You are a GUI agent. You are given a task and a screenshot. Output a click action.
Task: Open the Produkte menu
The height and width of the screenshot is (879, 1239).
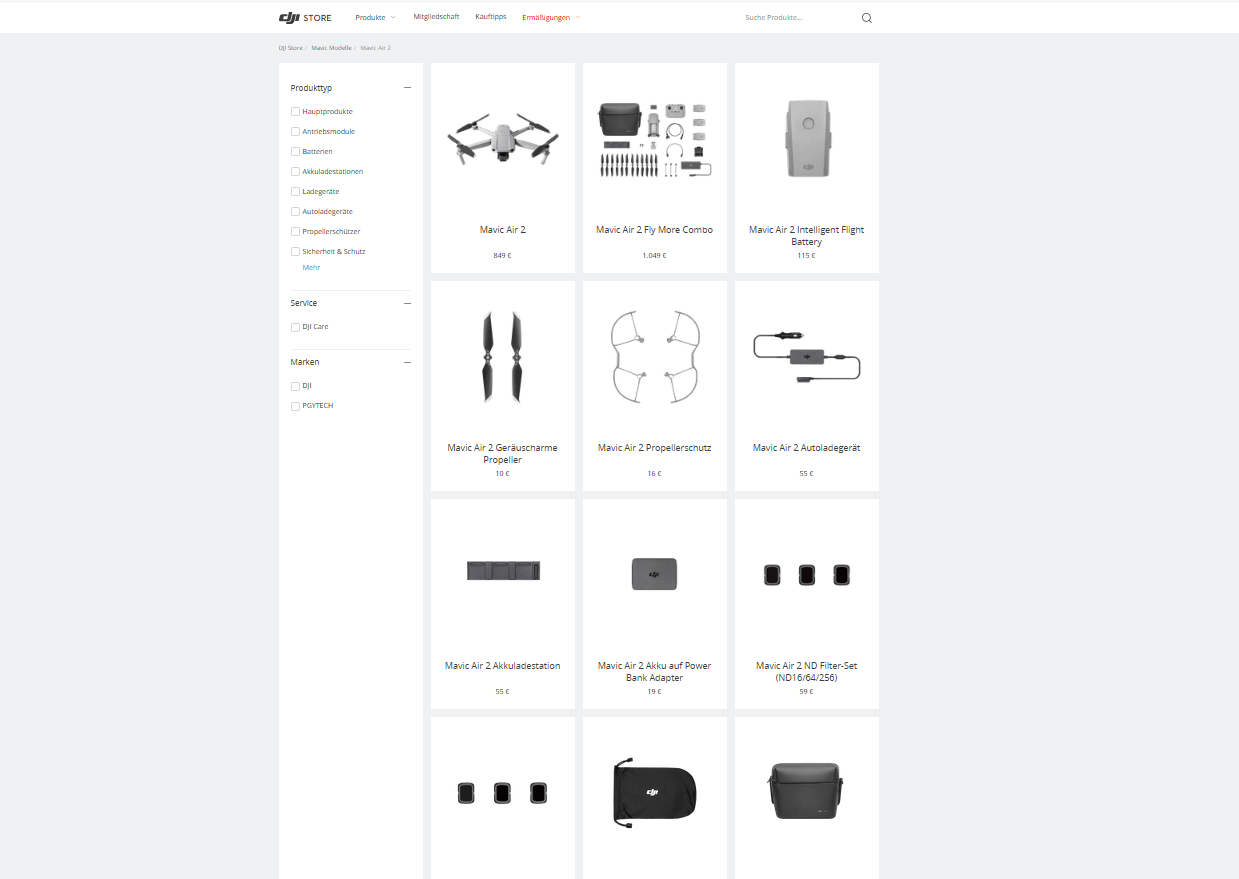(375, 17)
